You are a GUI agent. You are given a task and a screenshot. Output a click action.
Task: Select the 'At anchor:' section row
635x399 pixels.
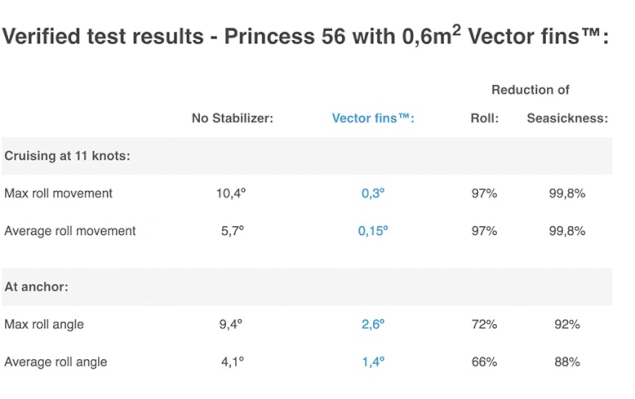tap(307, 287)
